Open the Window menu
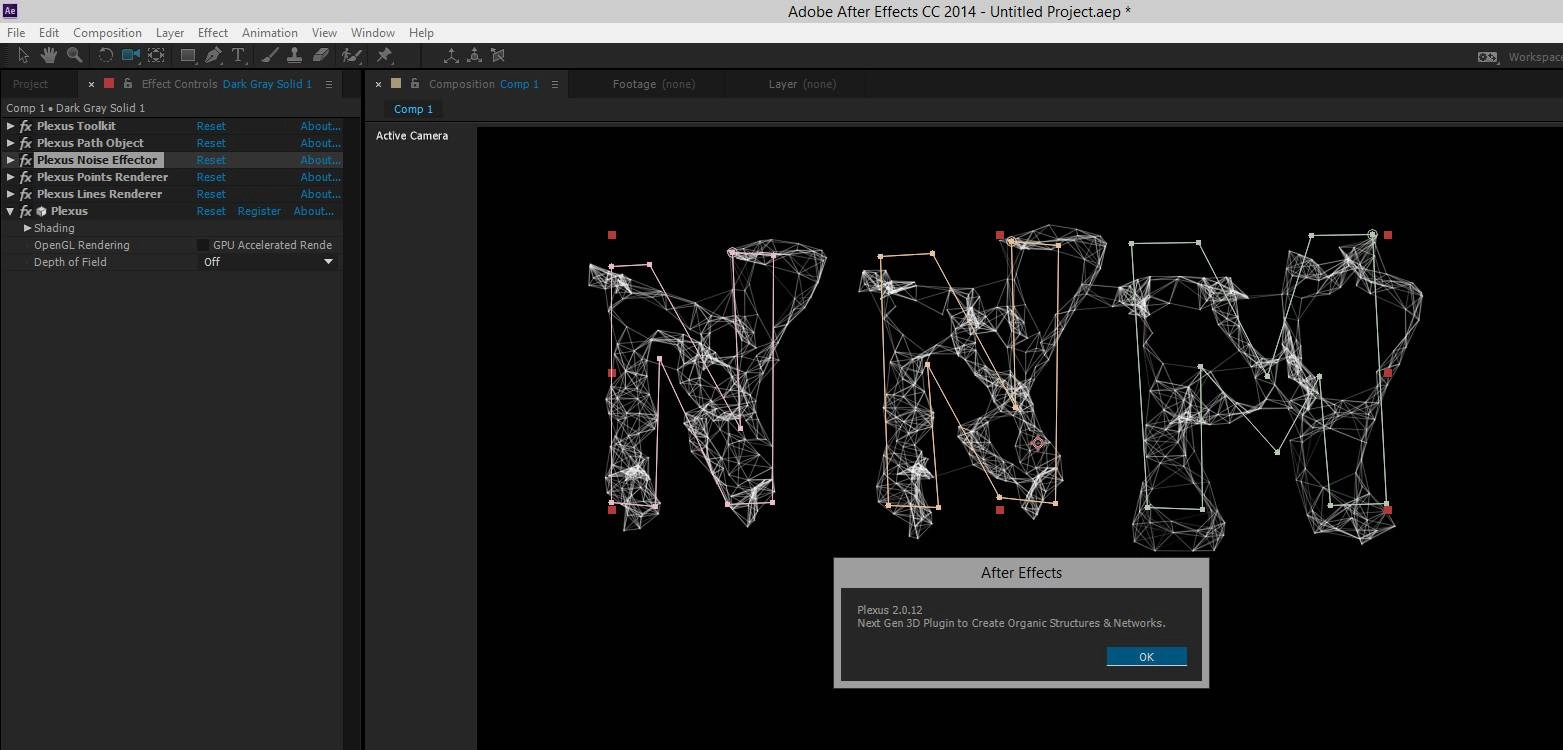The image size is (1563, 750). pos(372,33)
